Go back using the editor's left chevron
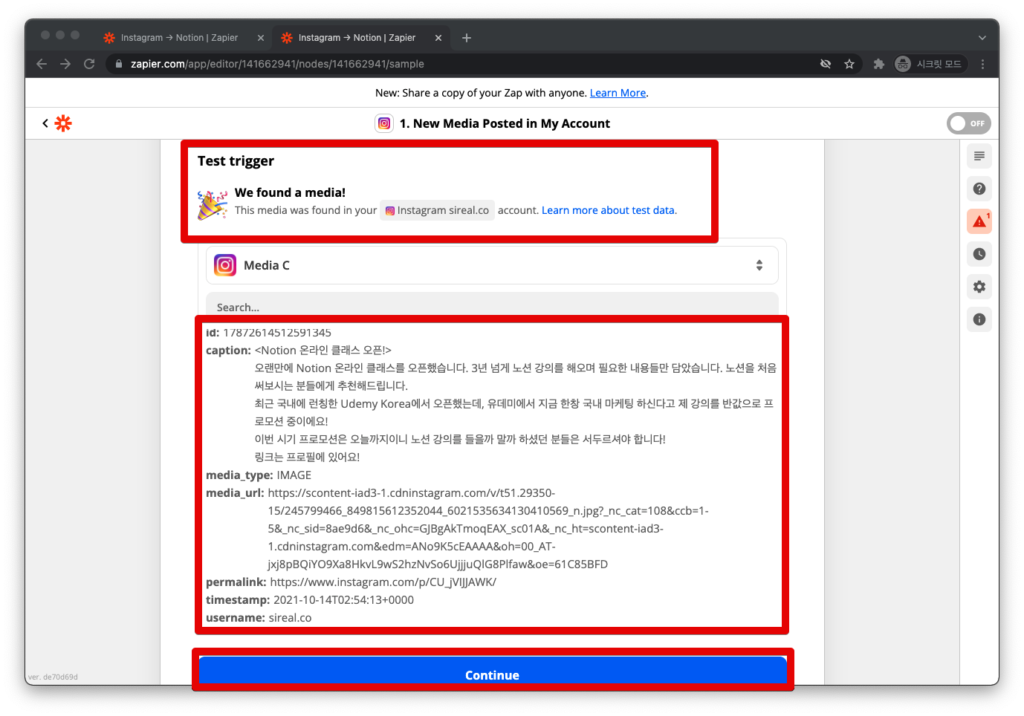1024x716 pixels. click(45, 123)
